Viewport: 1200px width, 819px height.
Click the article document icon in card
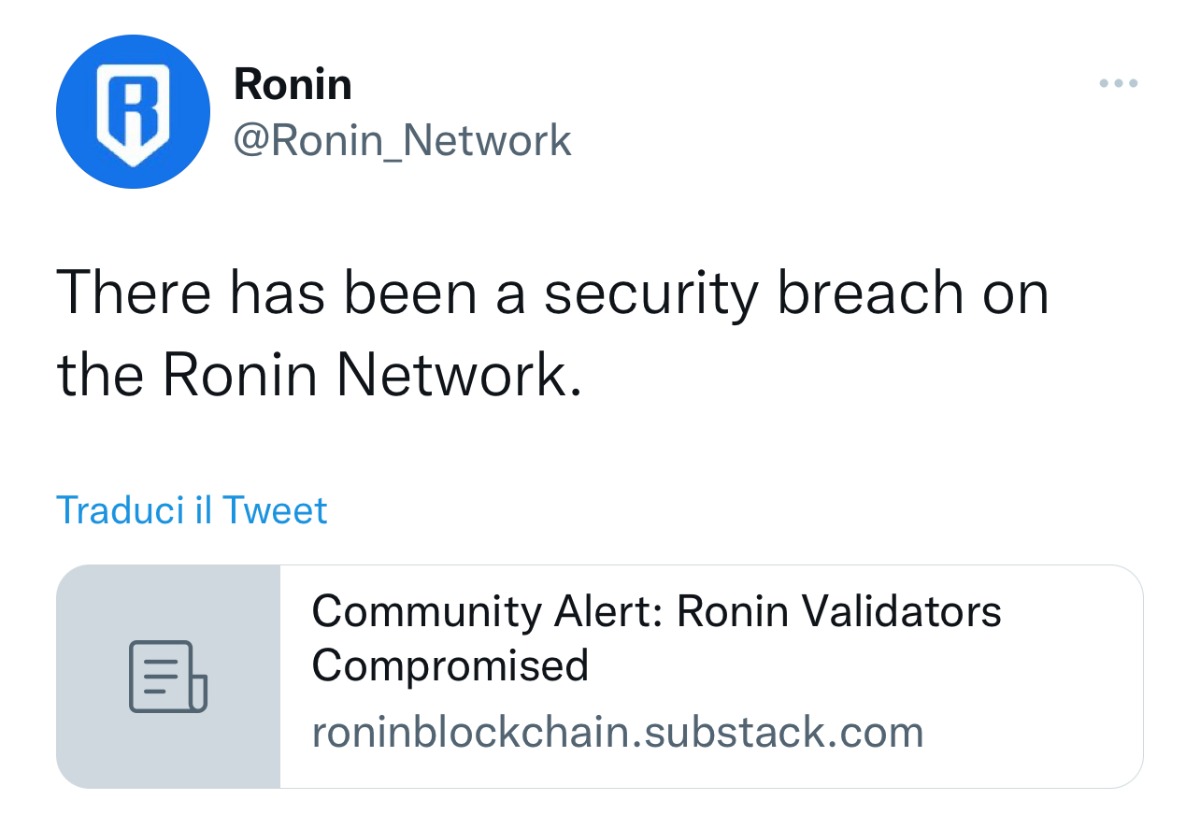(167, 677)
